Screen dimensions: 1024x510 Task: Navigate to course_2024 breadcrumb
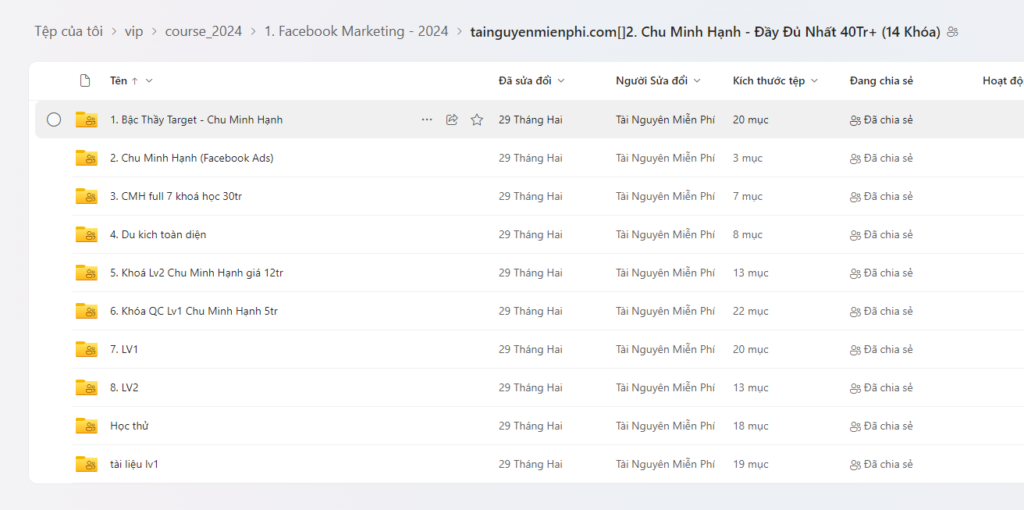coord(206,31)
